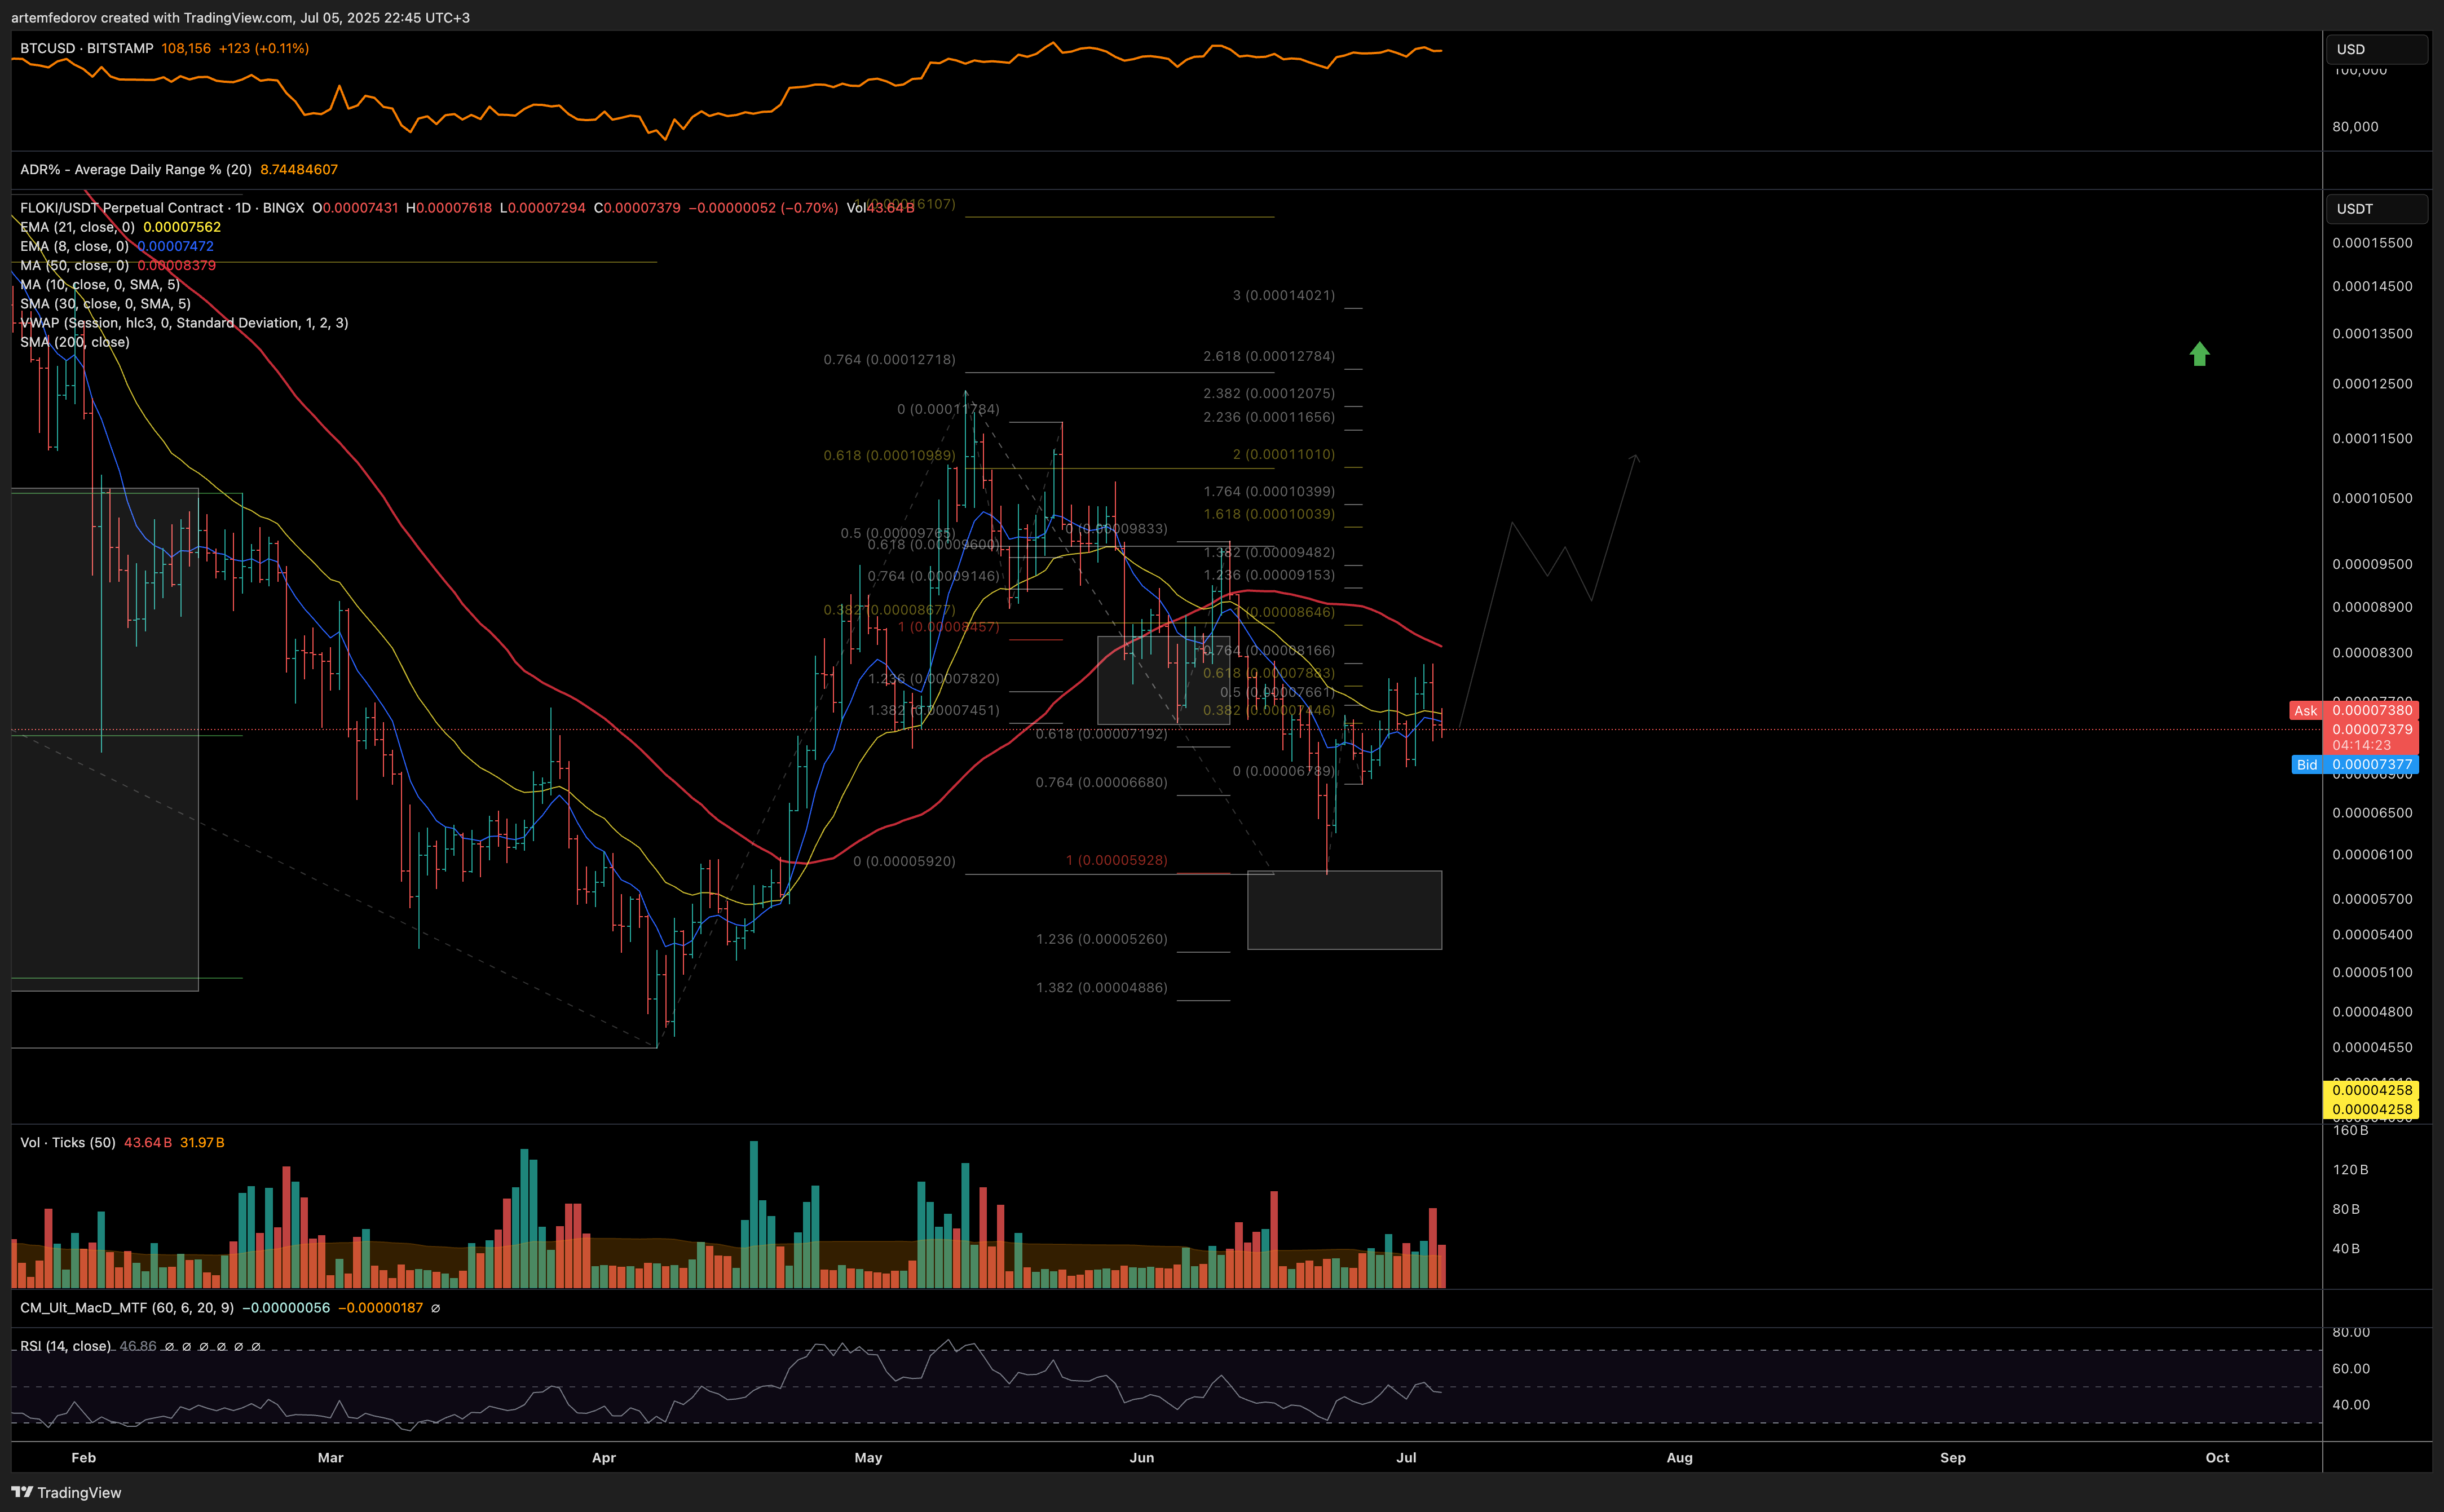
Task: Click the RSI value 46.86 in legend
Action: pyautogui.click(x=138, y=1346)
